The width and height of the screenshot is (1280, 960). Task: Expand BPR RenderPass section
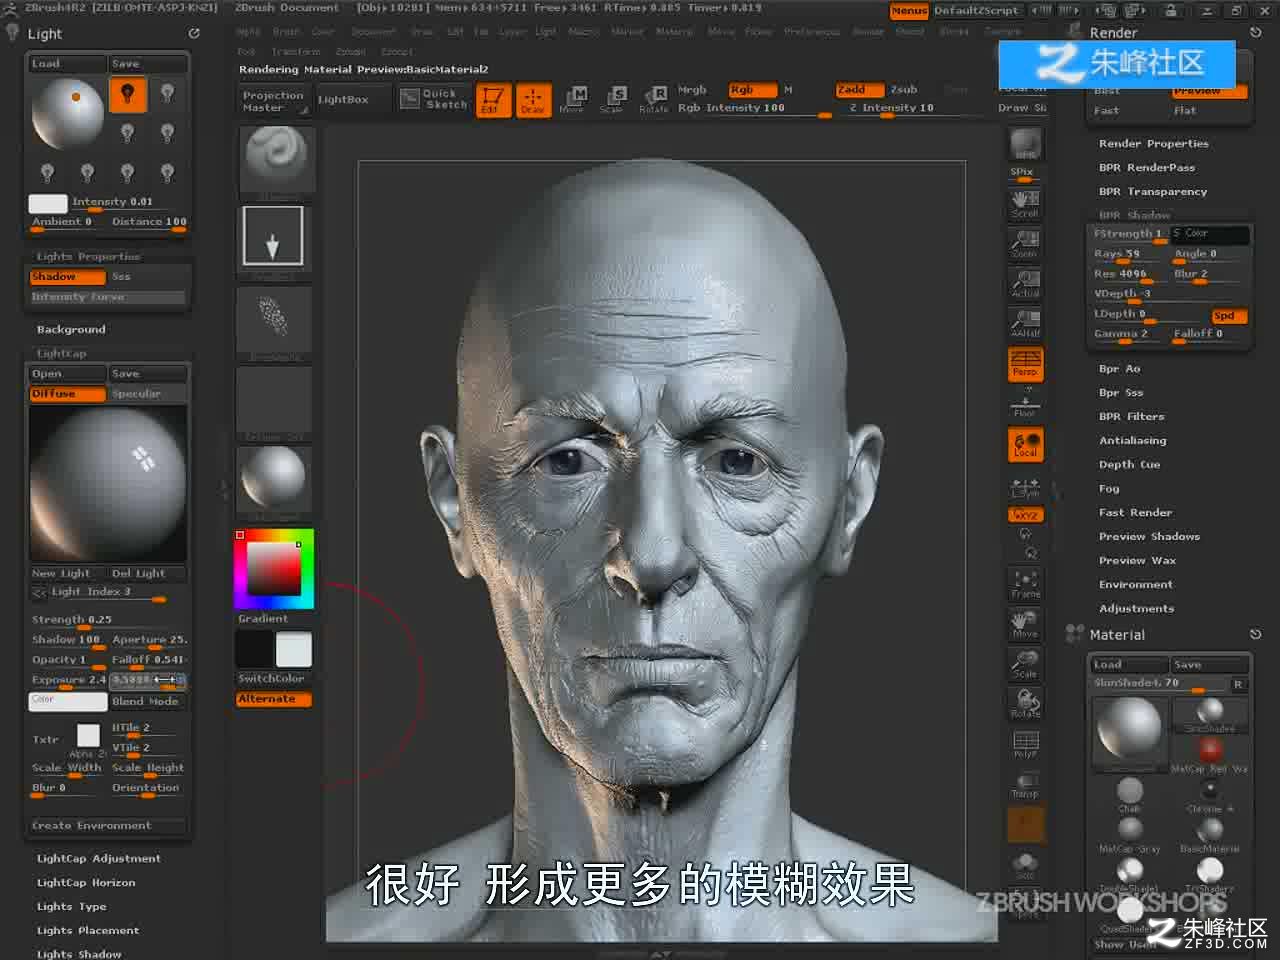coord(1146,168)
